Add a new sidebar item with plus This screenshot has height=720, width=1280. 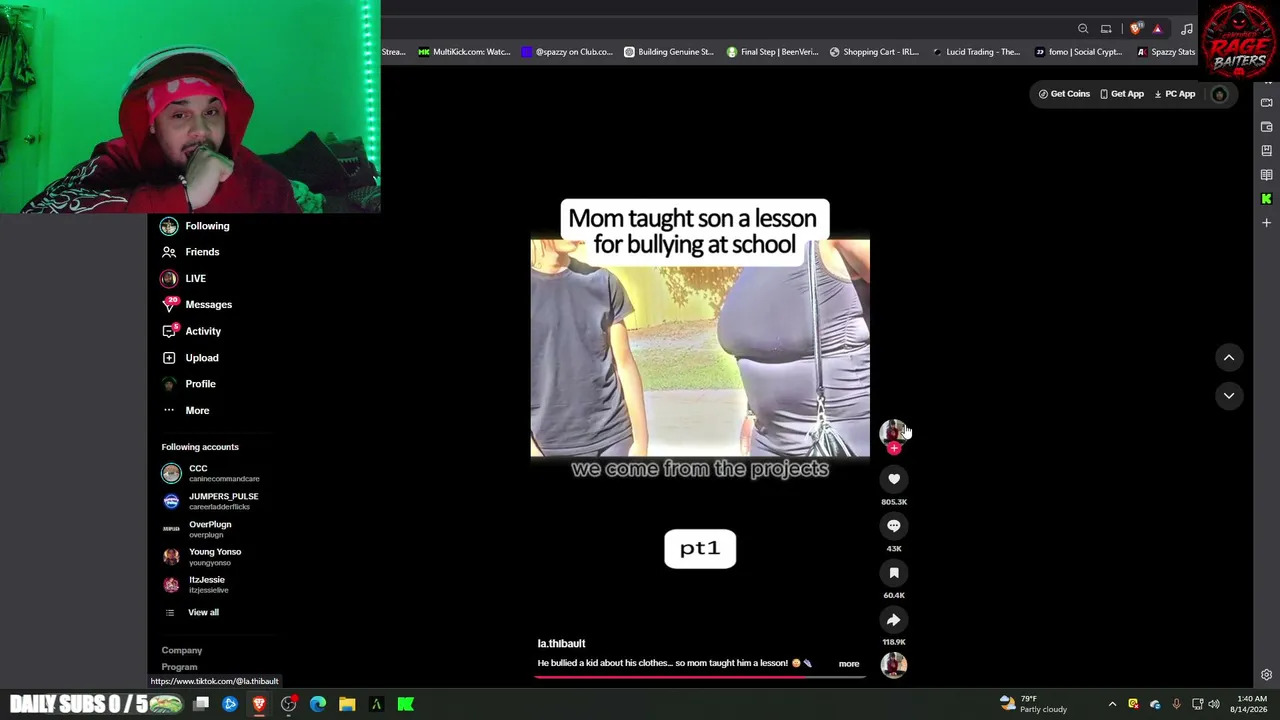tap(1266, 223)
